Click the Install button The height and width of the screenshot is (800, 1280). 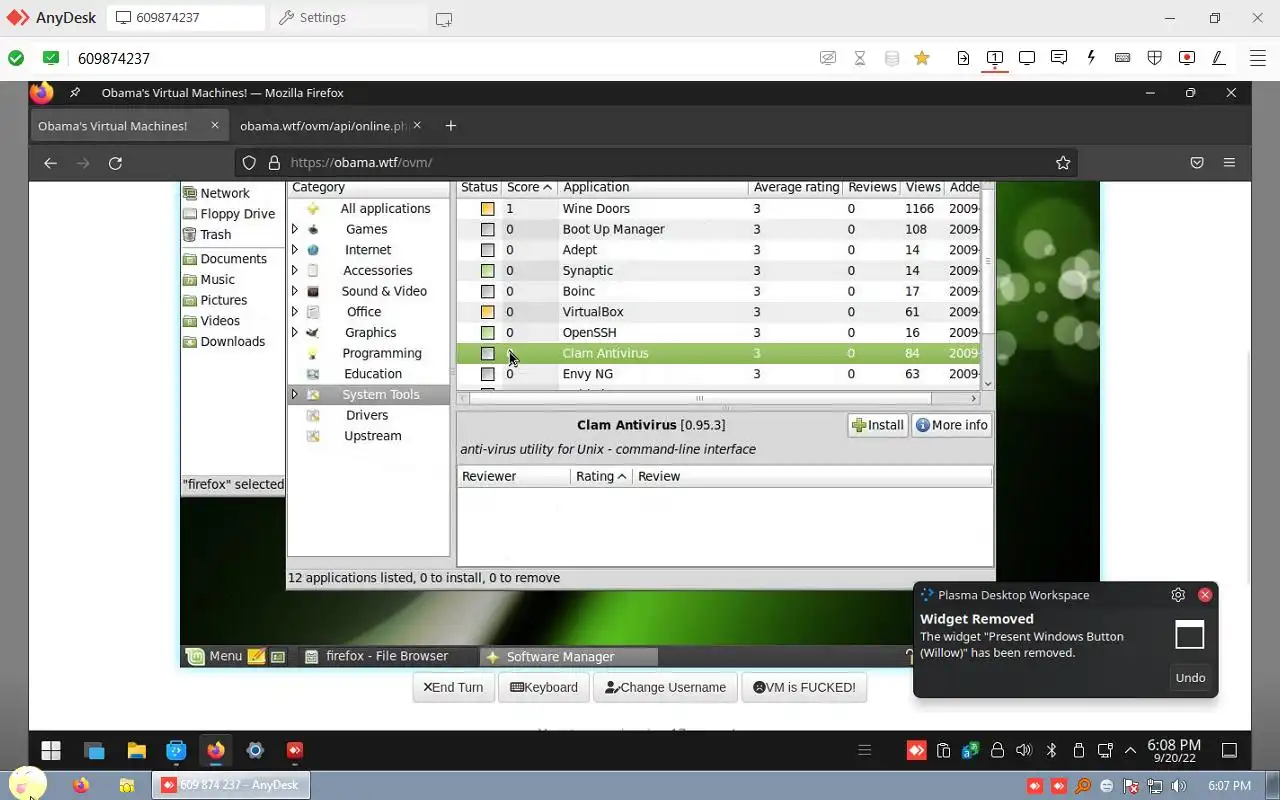[x=878, y=425]
